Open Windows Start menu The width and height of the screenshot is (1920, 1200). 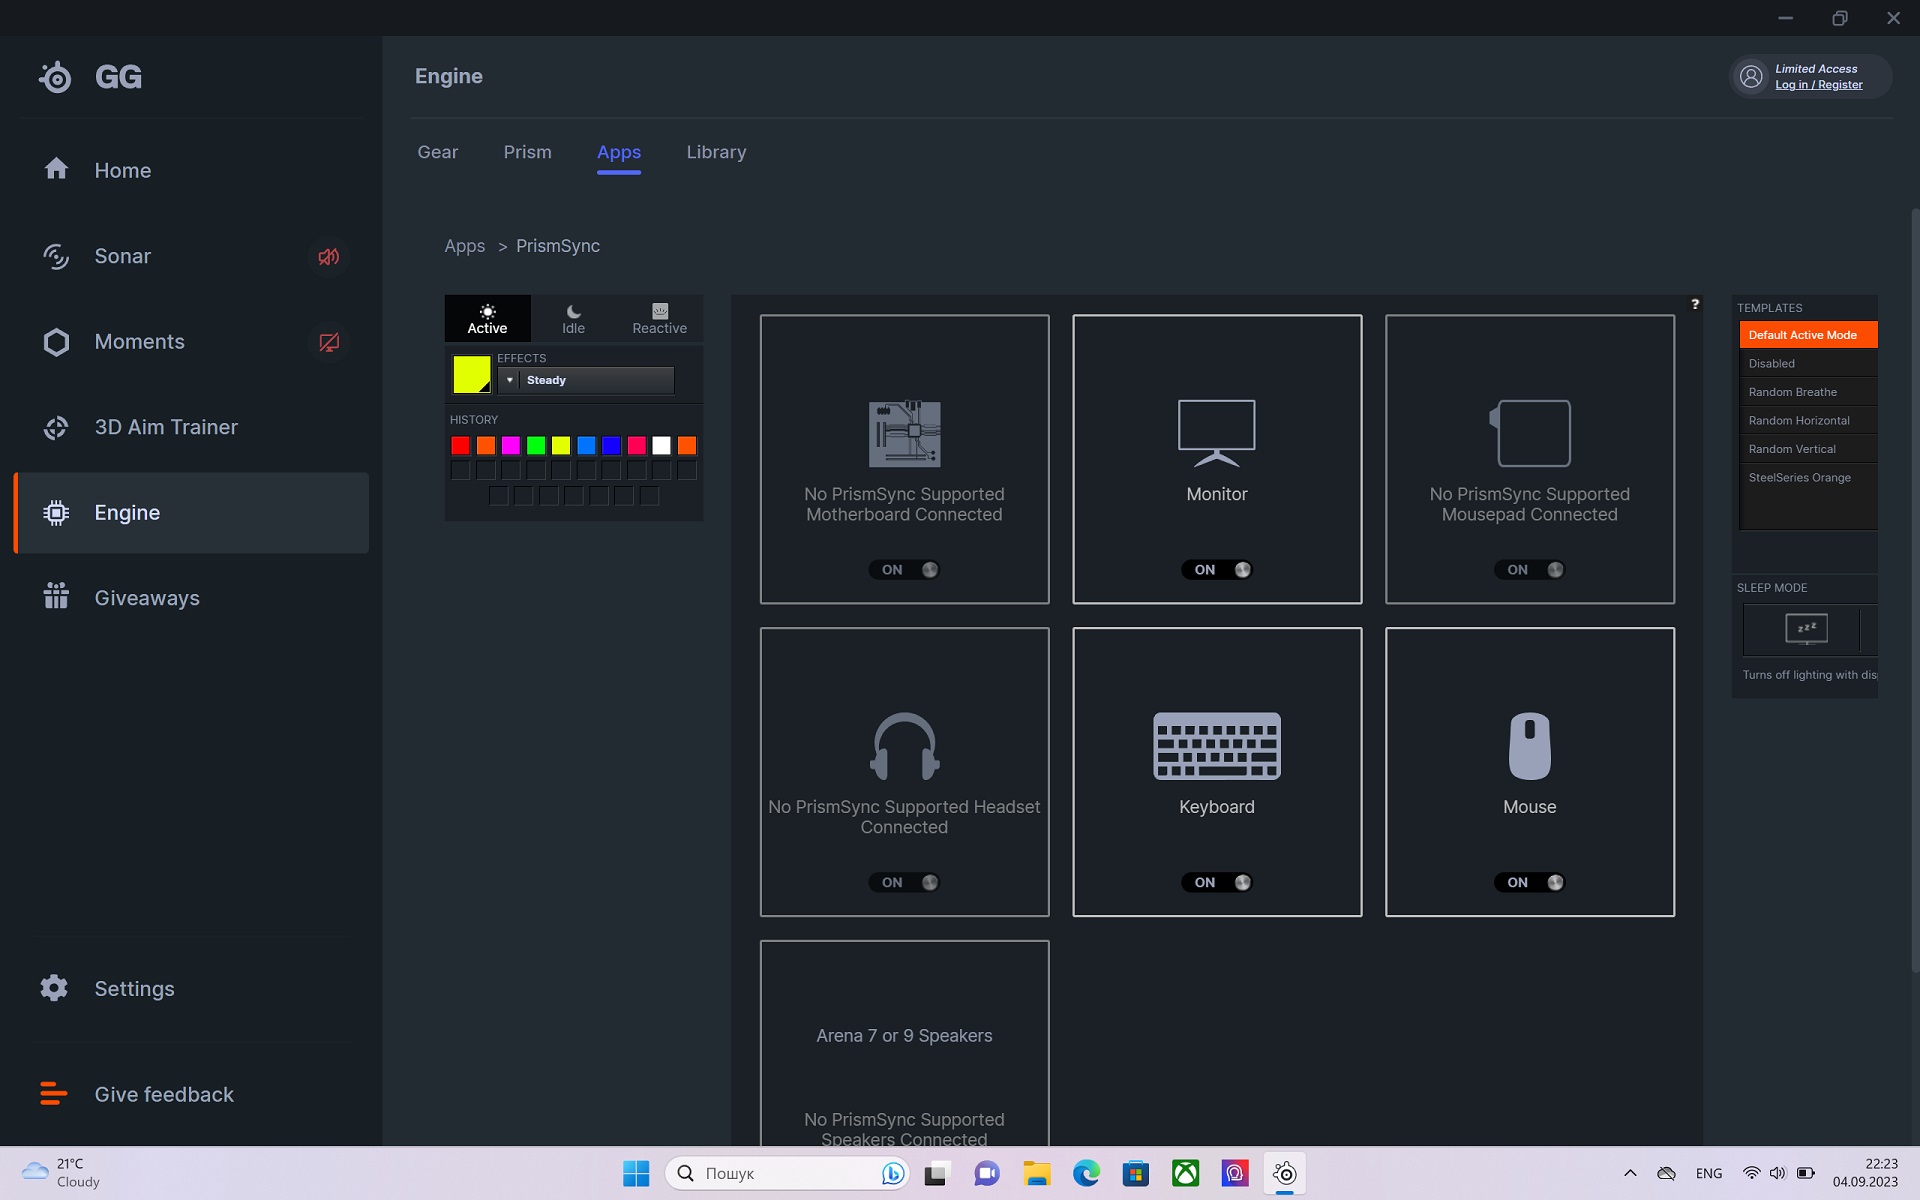[x=636, y=1173]
